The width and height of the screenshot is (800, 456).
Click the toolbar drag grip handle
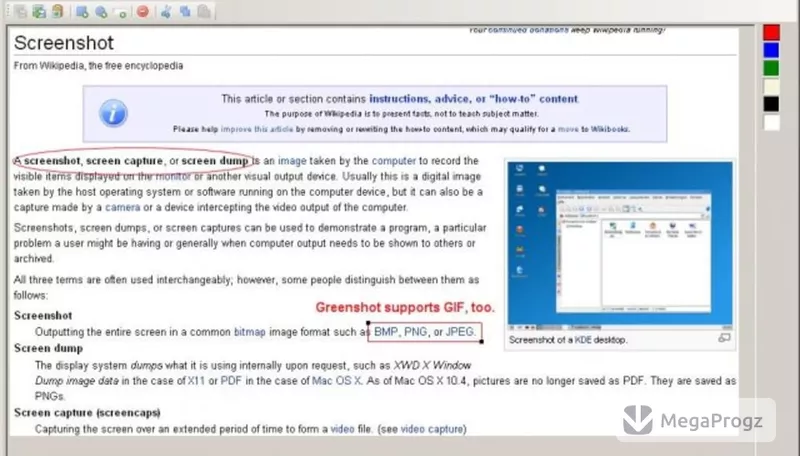[x=9, y=11]
